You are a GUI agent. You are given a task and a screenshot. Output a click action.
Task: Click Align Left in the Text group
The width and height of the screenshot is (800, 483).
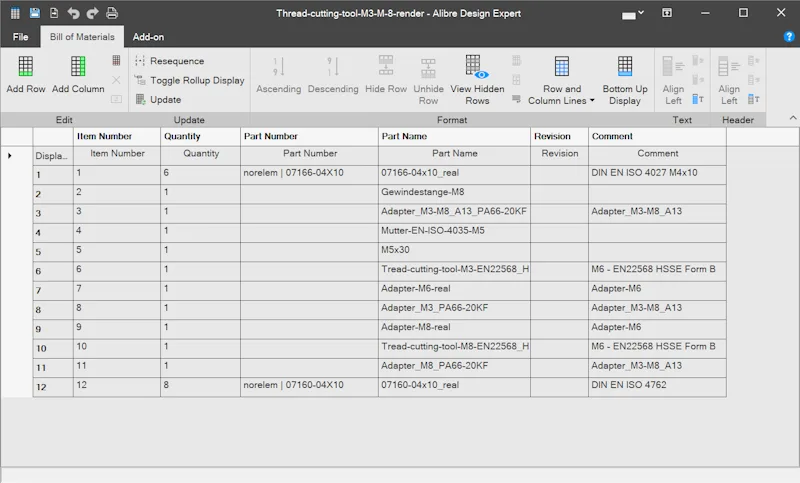(x=673, y=80)
